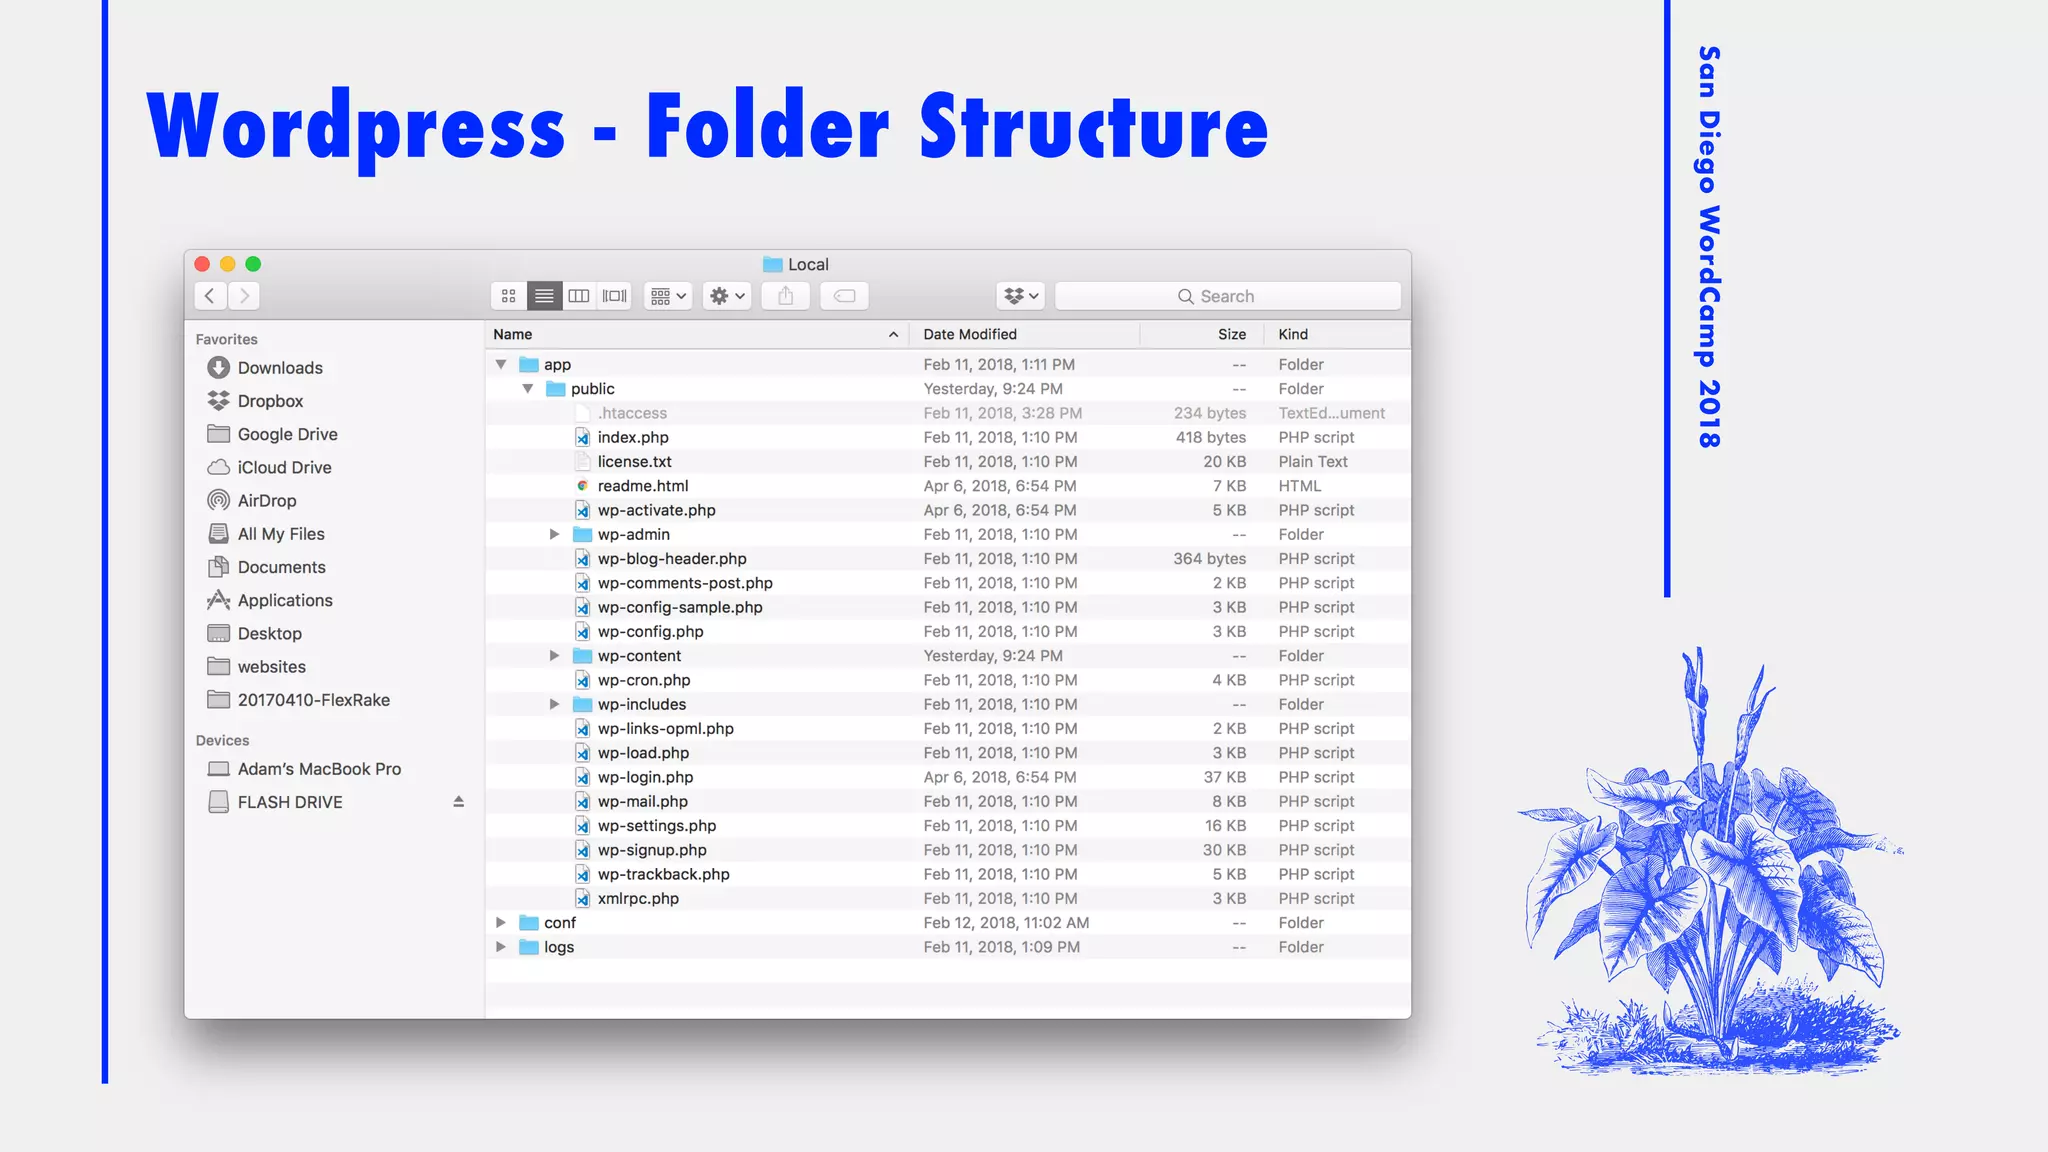
Task: Click the yellow minimize window button
Action: (x=227, y=264)
